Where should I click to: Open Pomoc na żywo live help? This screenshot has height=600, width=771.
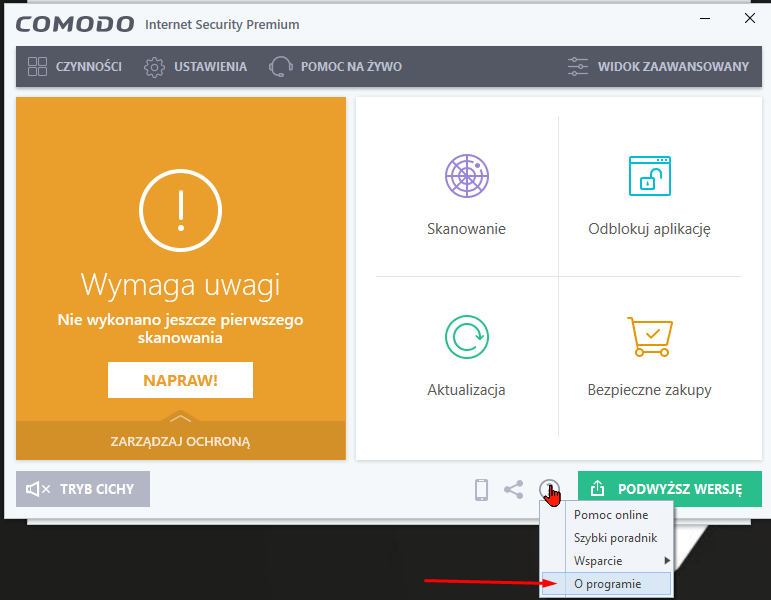click(335, 66)
